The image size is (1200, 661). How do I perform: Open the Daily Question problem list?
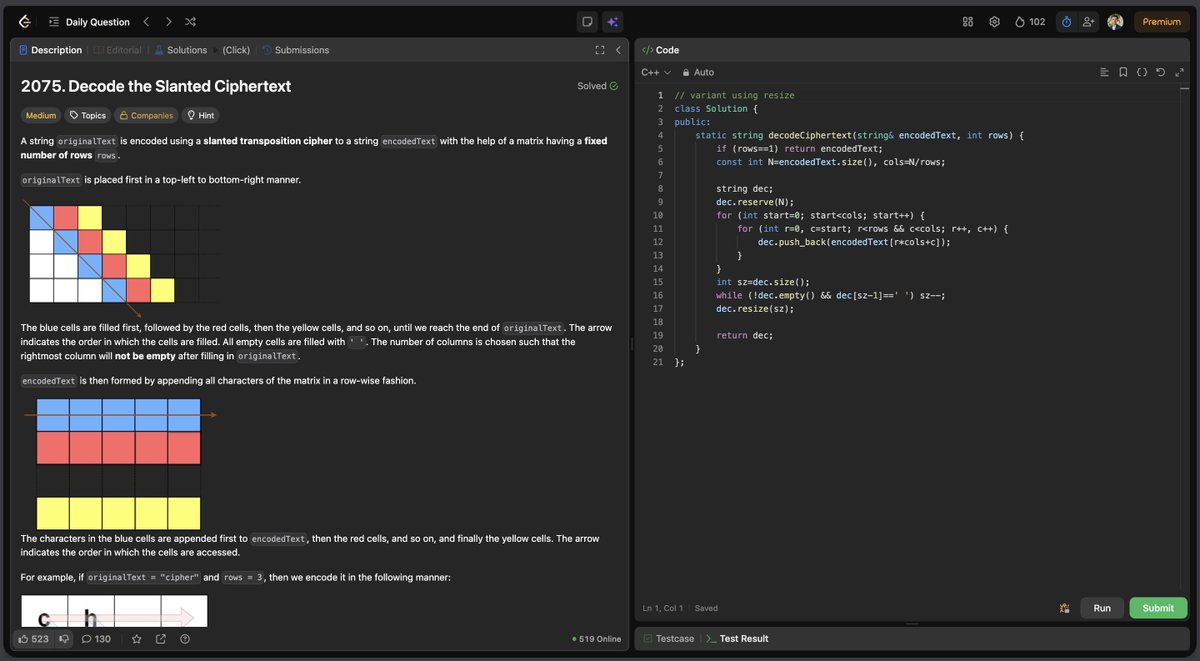click(x=89, y=22)
